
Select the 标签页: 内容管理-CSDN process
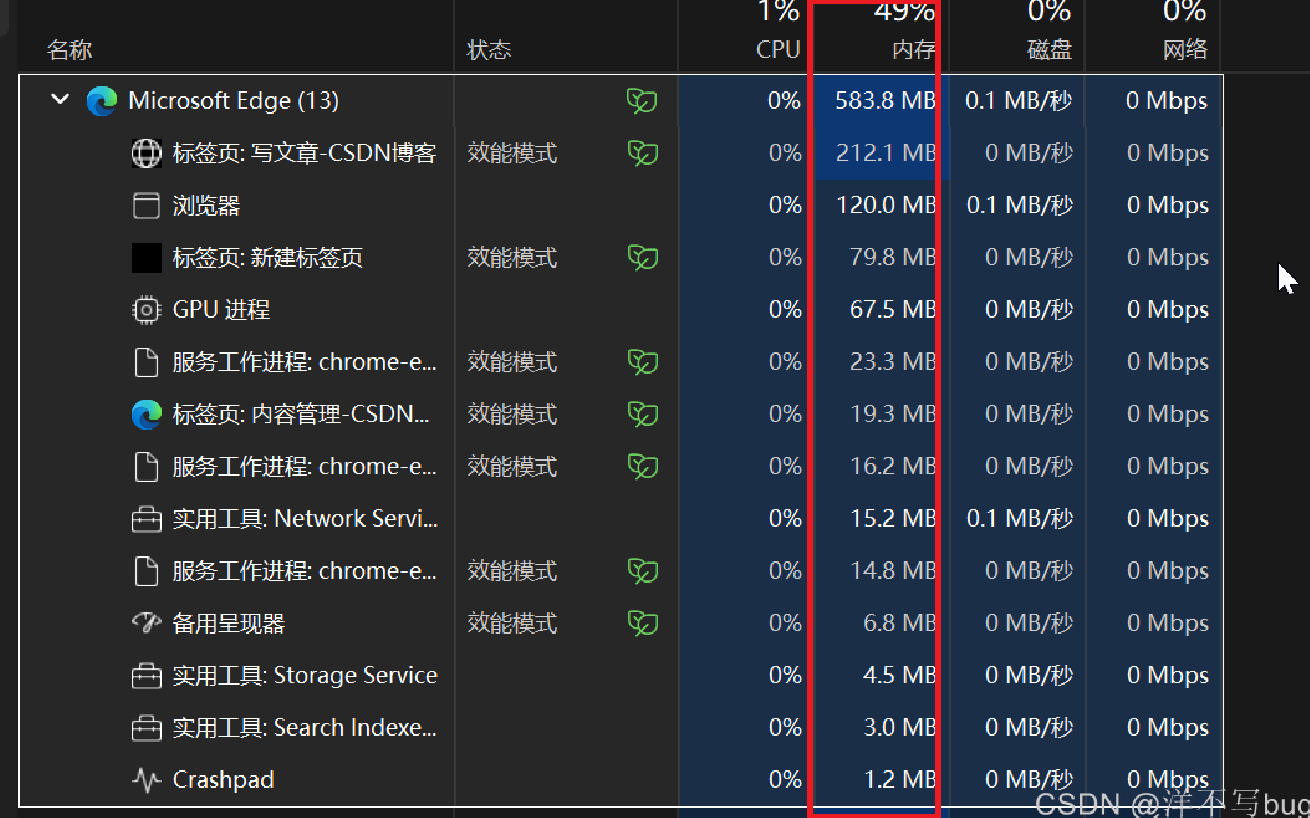pos(301,414)
